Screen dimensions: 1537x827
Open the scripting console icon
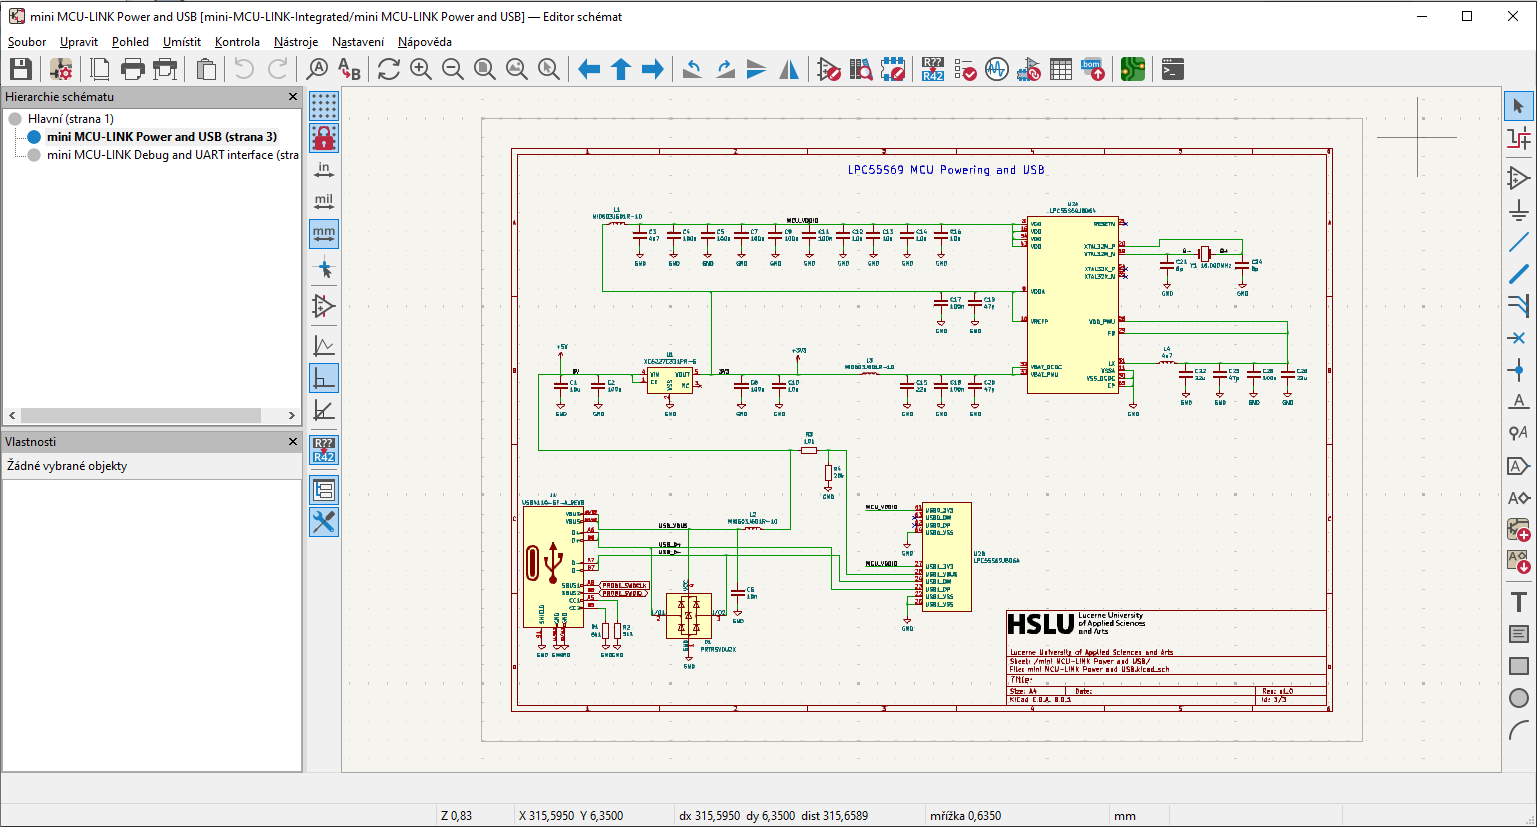[x=1173, y=69]
